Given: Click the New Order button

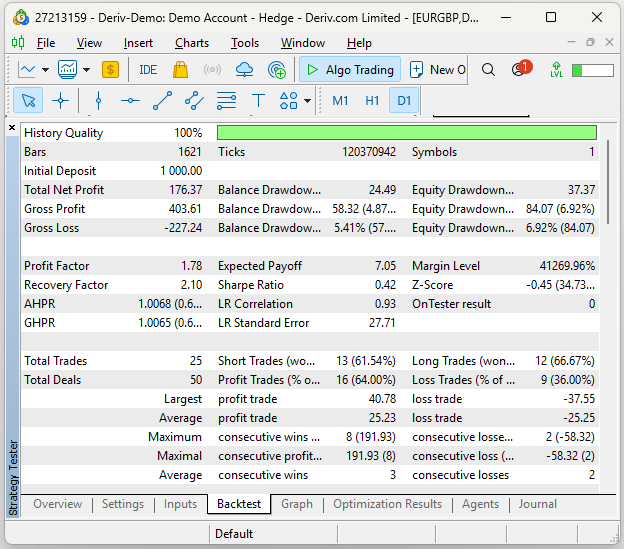Looking at the screenshot, I should (437, 70).
